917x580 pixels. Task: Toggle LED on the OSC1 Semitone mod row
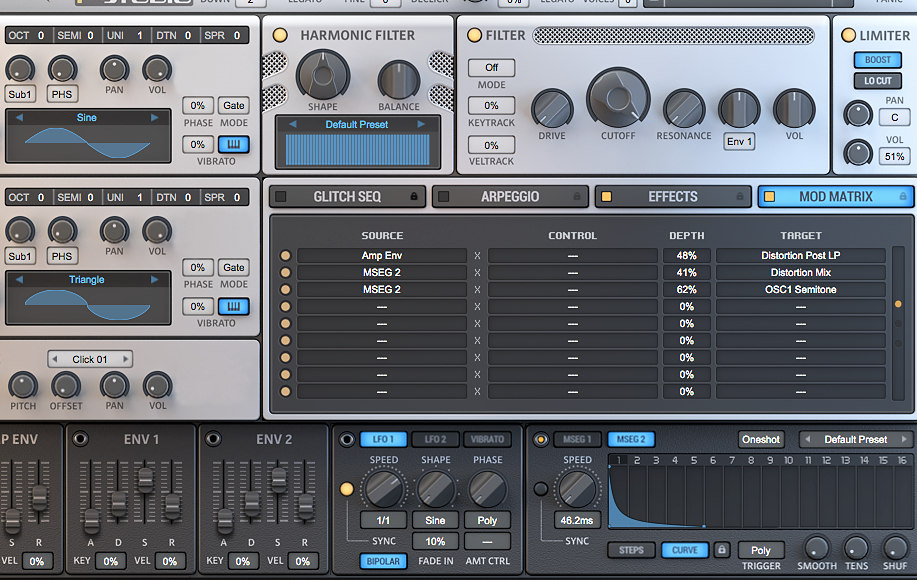click(x=285, y=289)
